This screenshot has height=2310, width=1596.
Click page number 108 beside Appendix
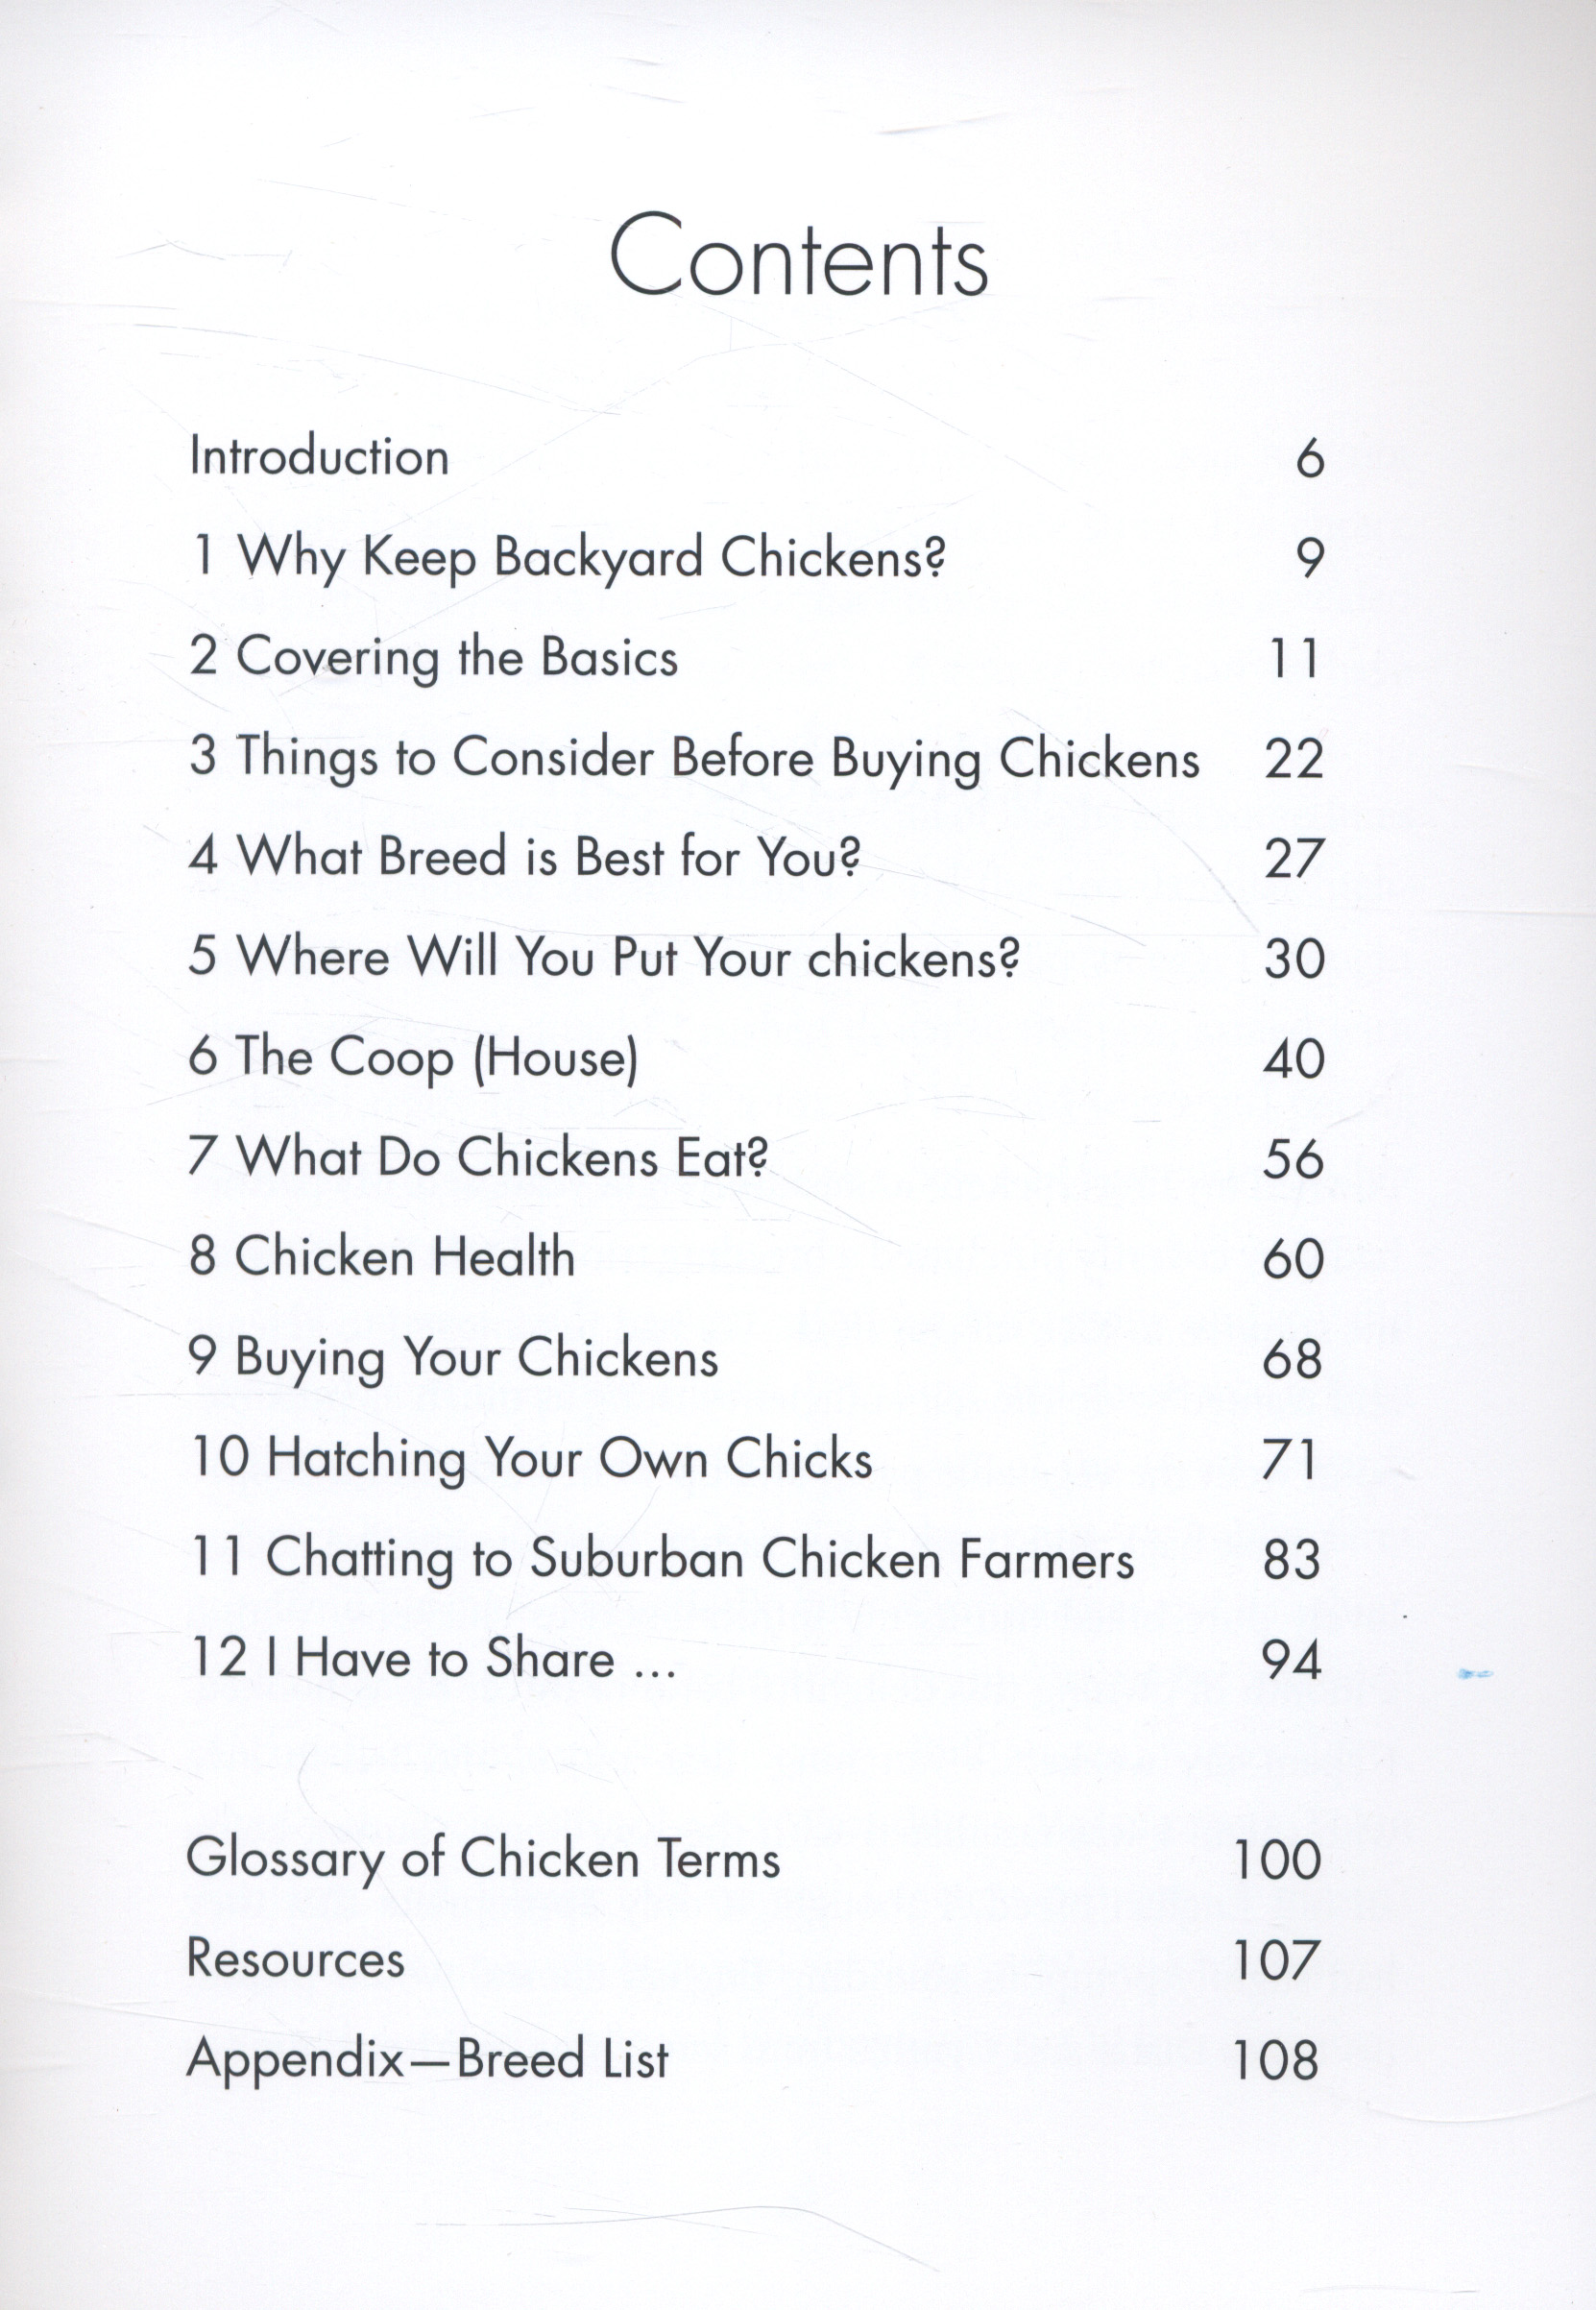1276,2060
